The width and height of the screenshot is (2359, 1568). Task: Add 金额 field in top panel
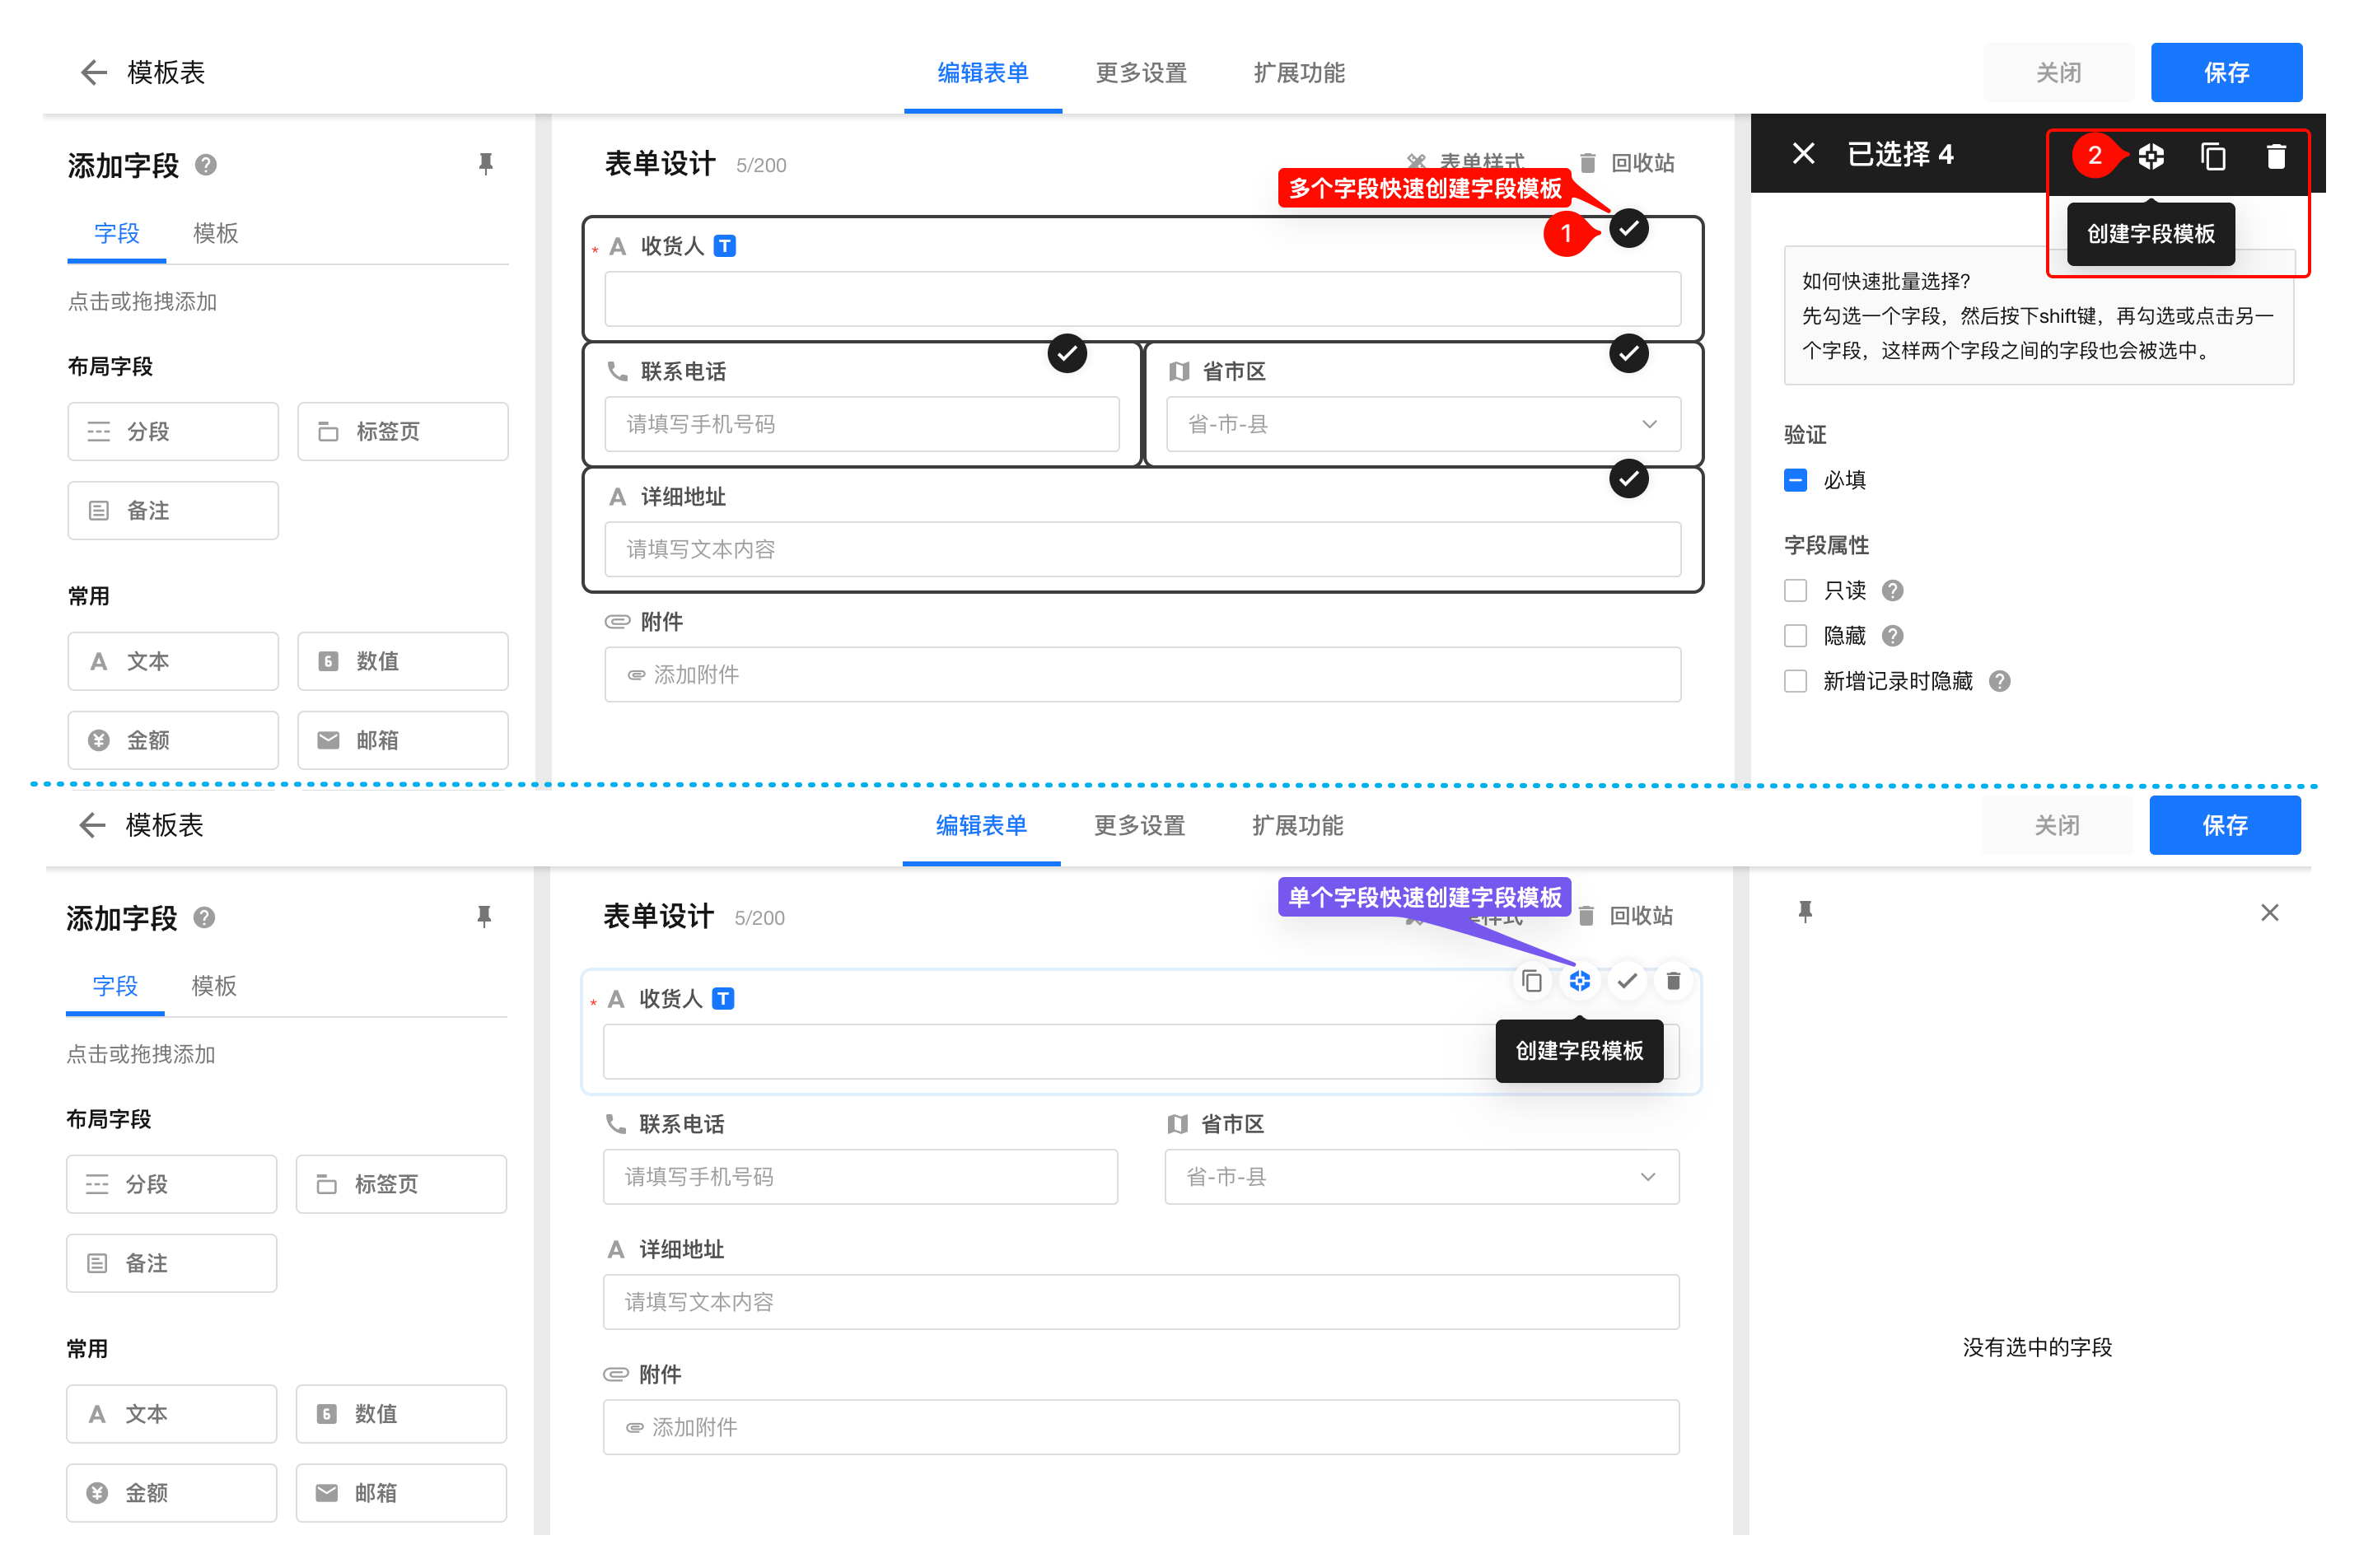tap(173, 740)
